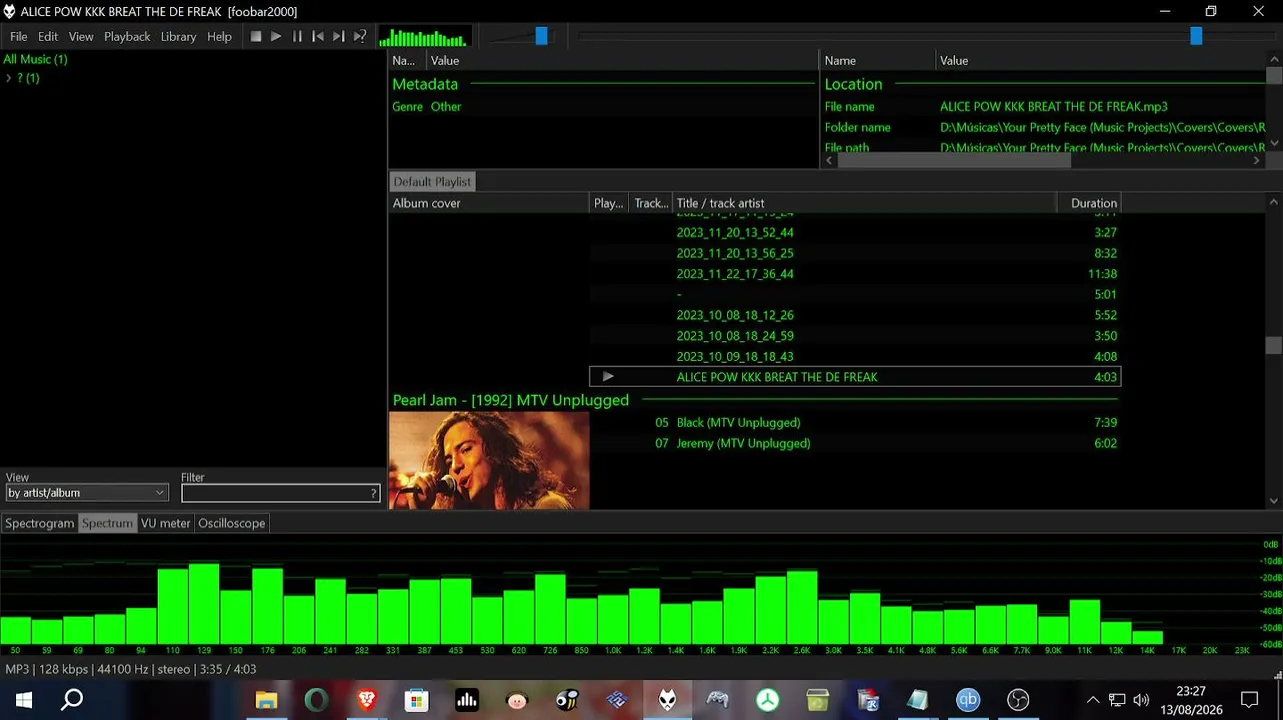Click the seek bar position handle

(1196, 36)
